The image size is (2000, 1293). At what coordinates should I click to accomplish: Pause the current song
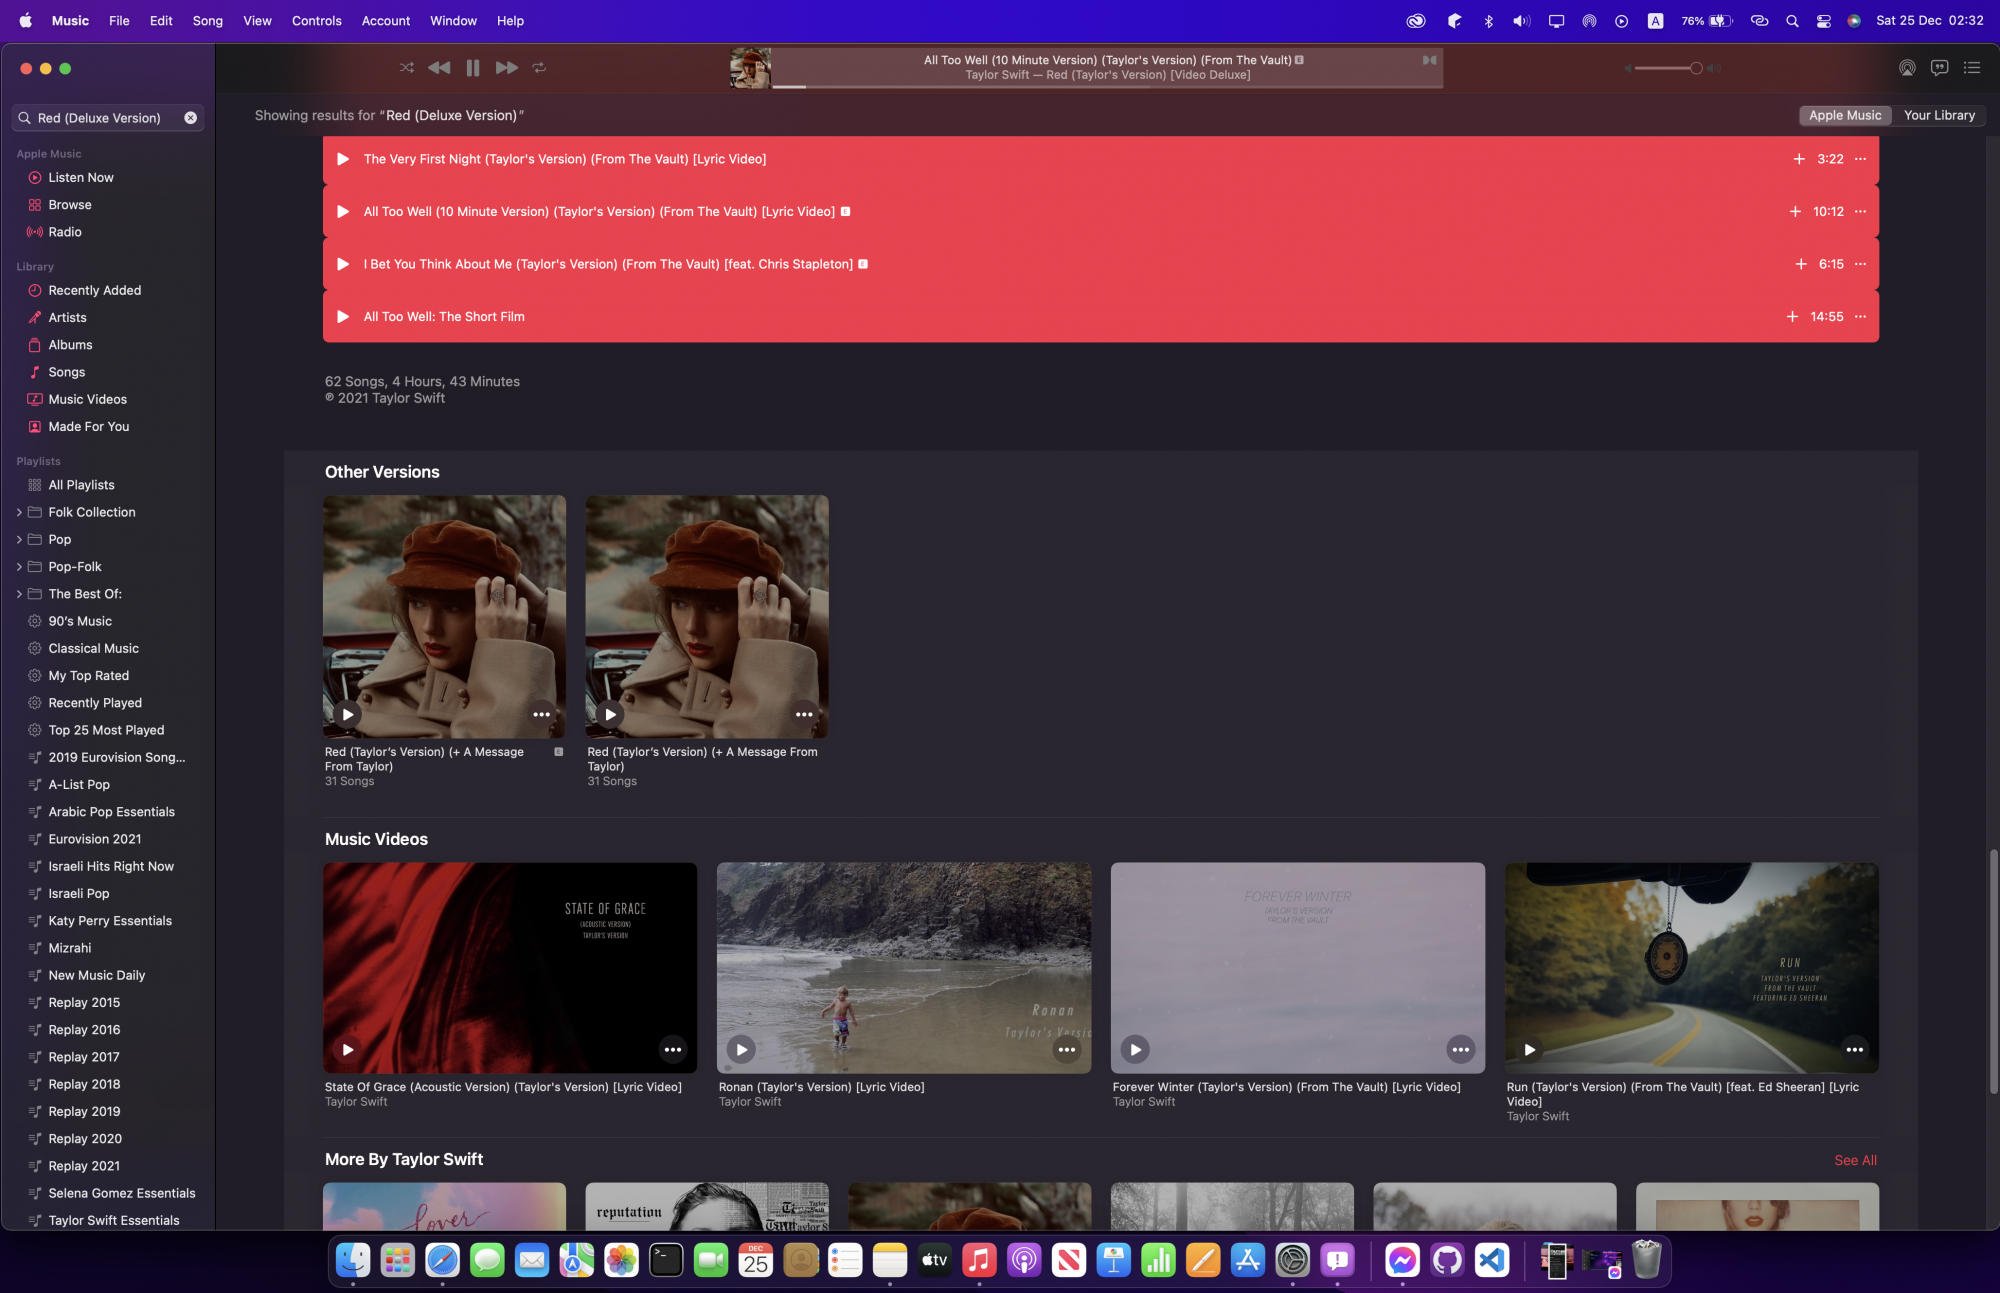point(473,68)
